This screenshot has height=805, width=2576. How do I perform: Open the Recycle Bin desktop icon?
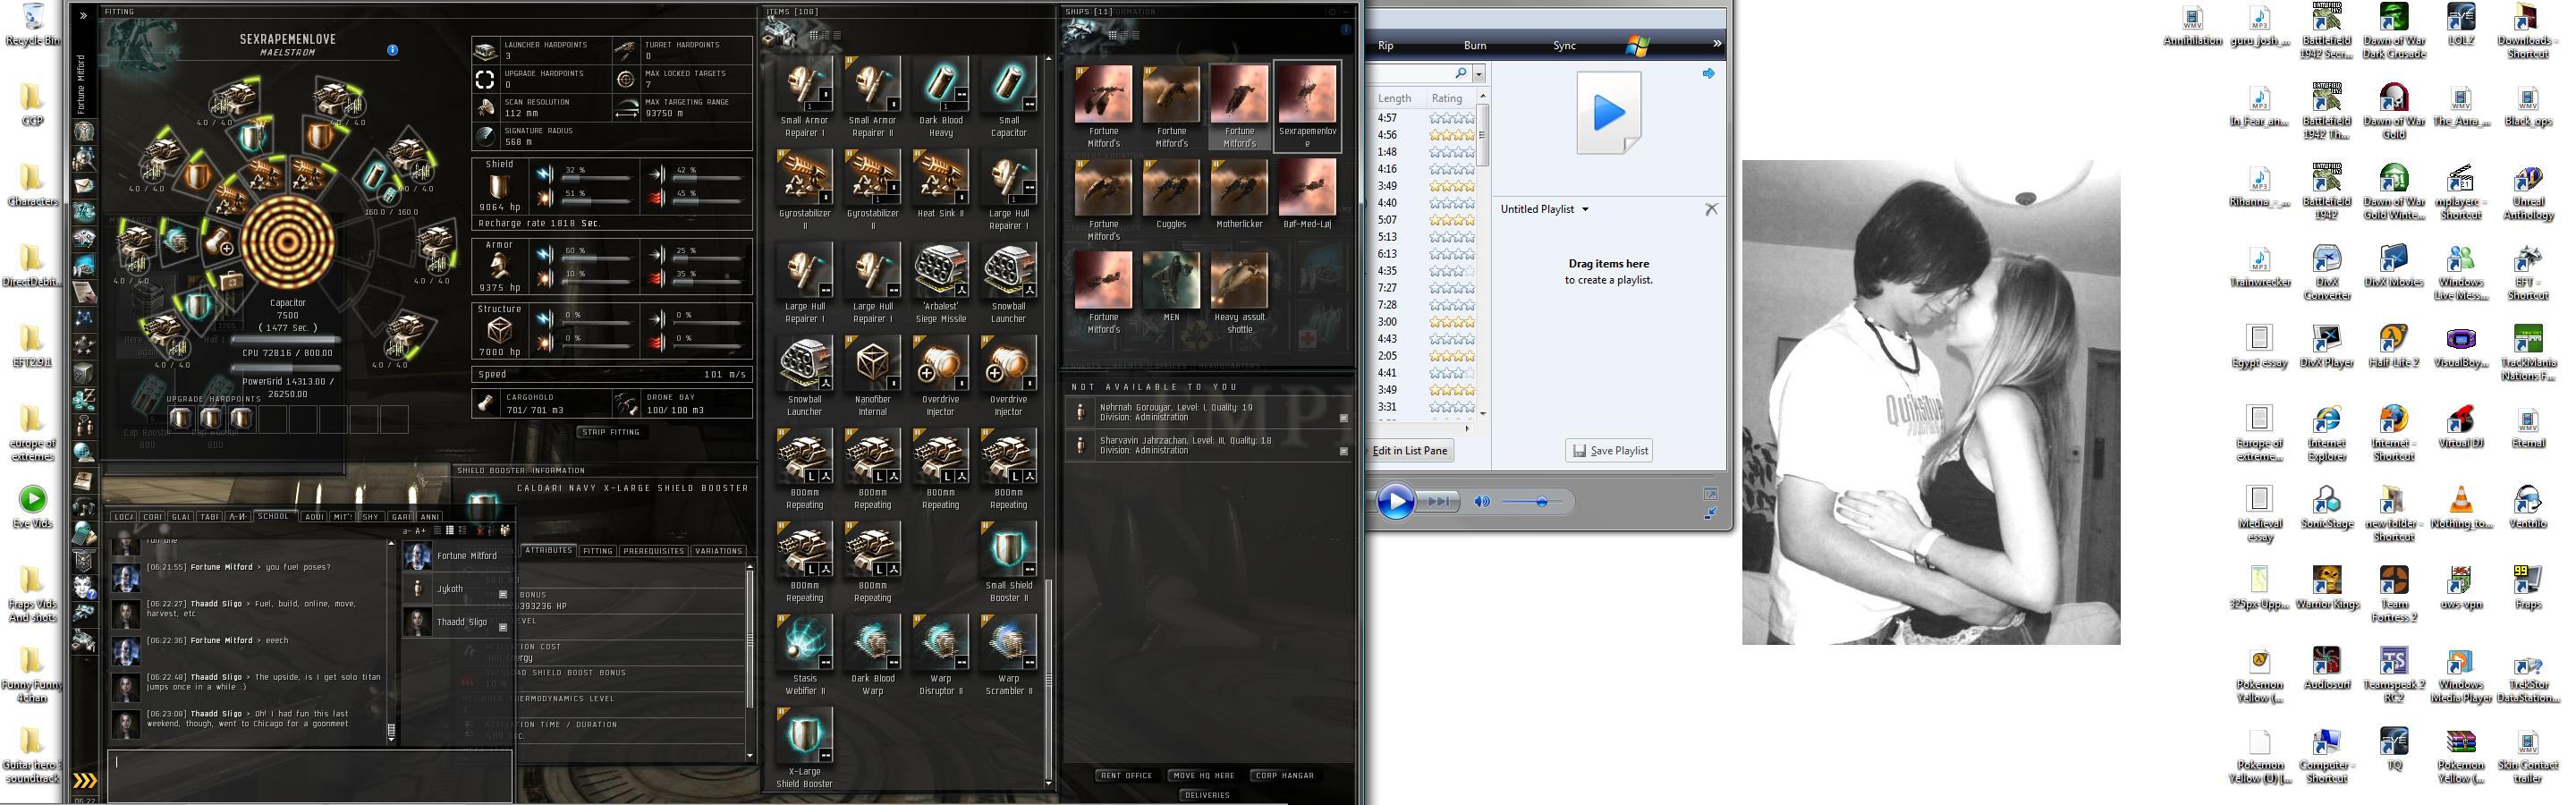pyautogui.click(x=32, y=26)
